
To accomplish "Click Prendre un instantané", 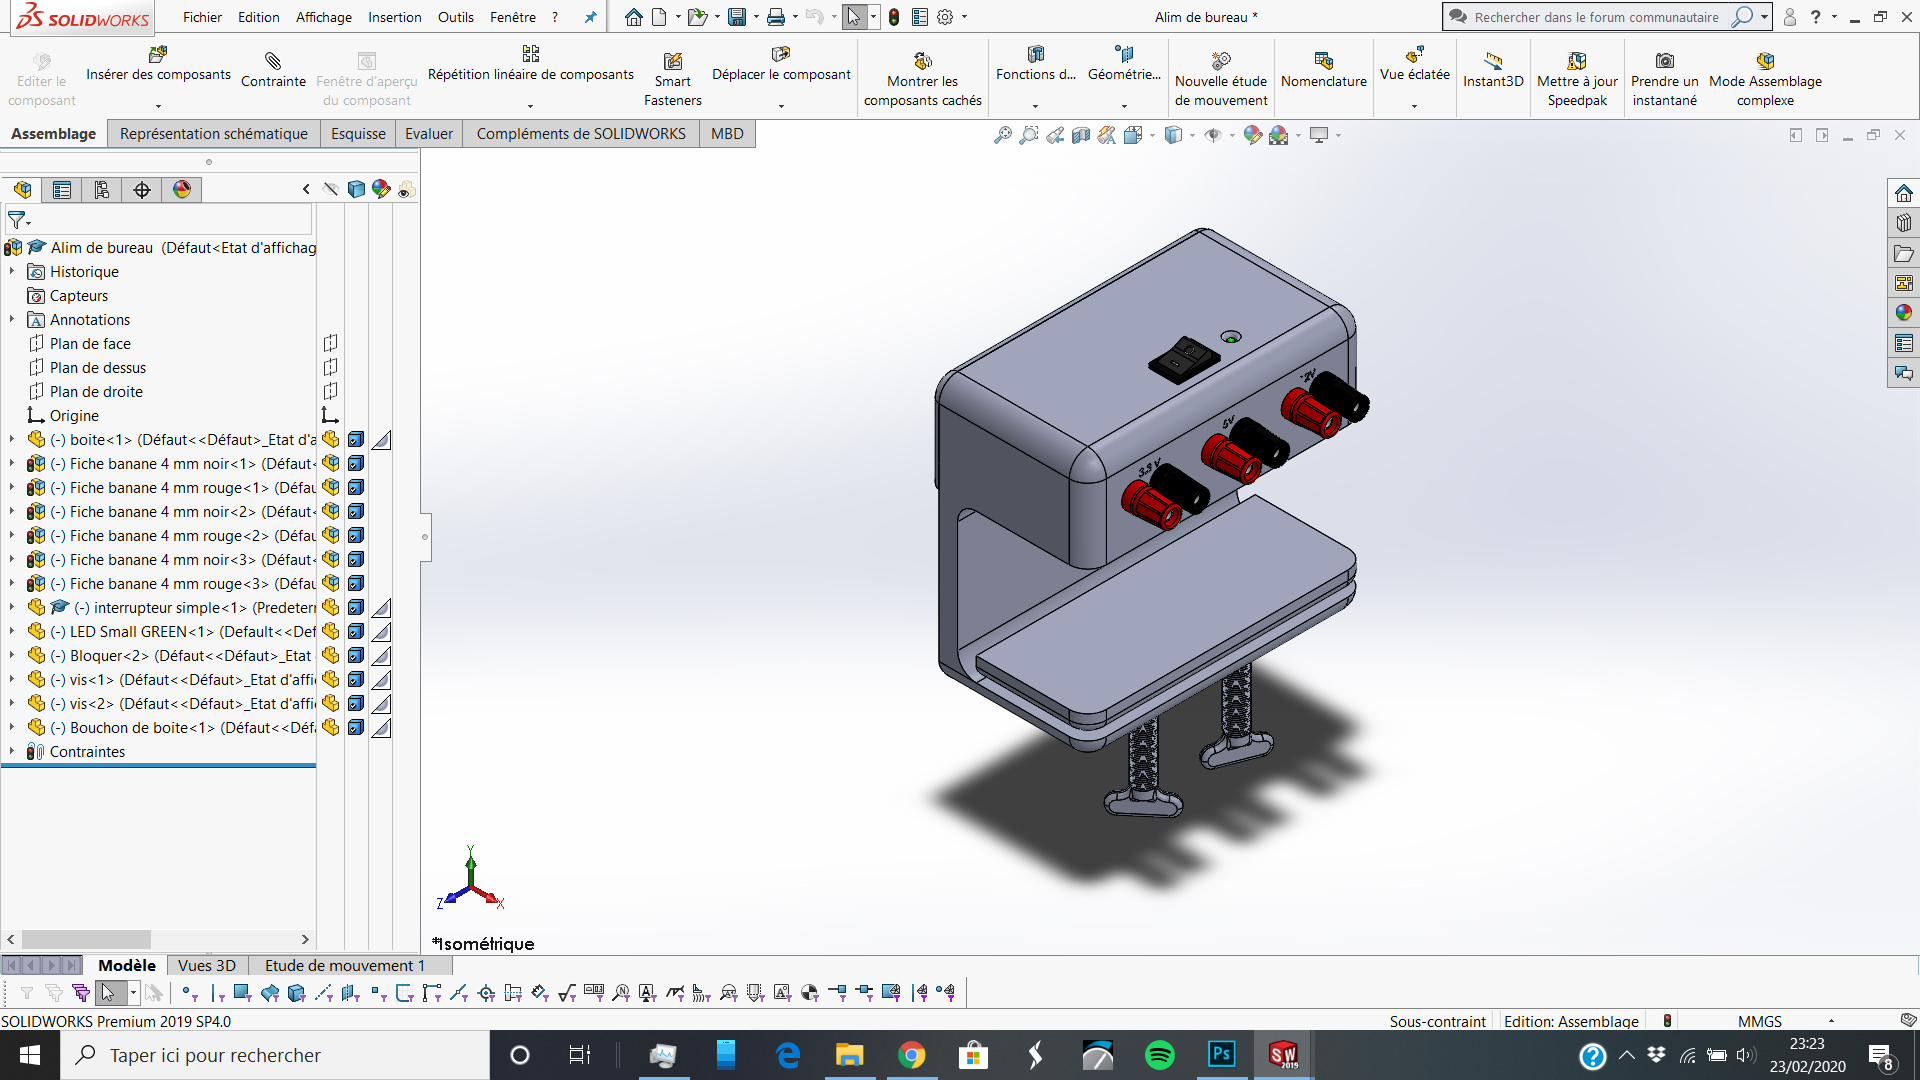I will point(1664,78).
